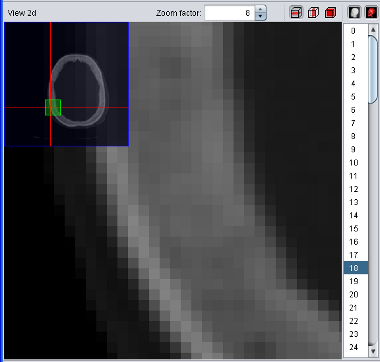Toggle the grayscale head display icon
Viewport: 380px width, 362px height.
coord(355,13)
